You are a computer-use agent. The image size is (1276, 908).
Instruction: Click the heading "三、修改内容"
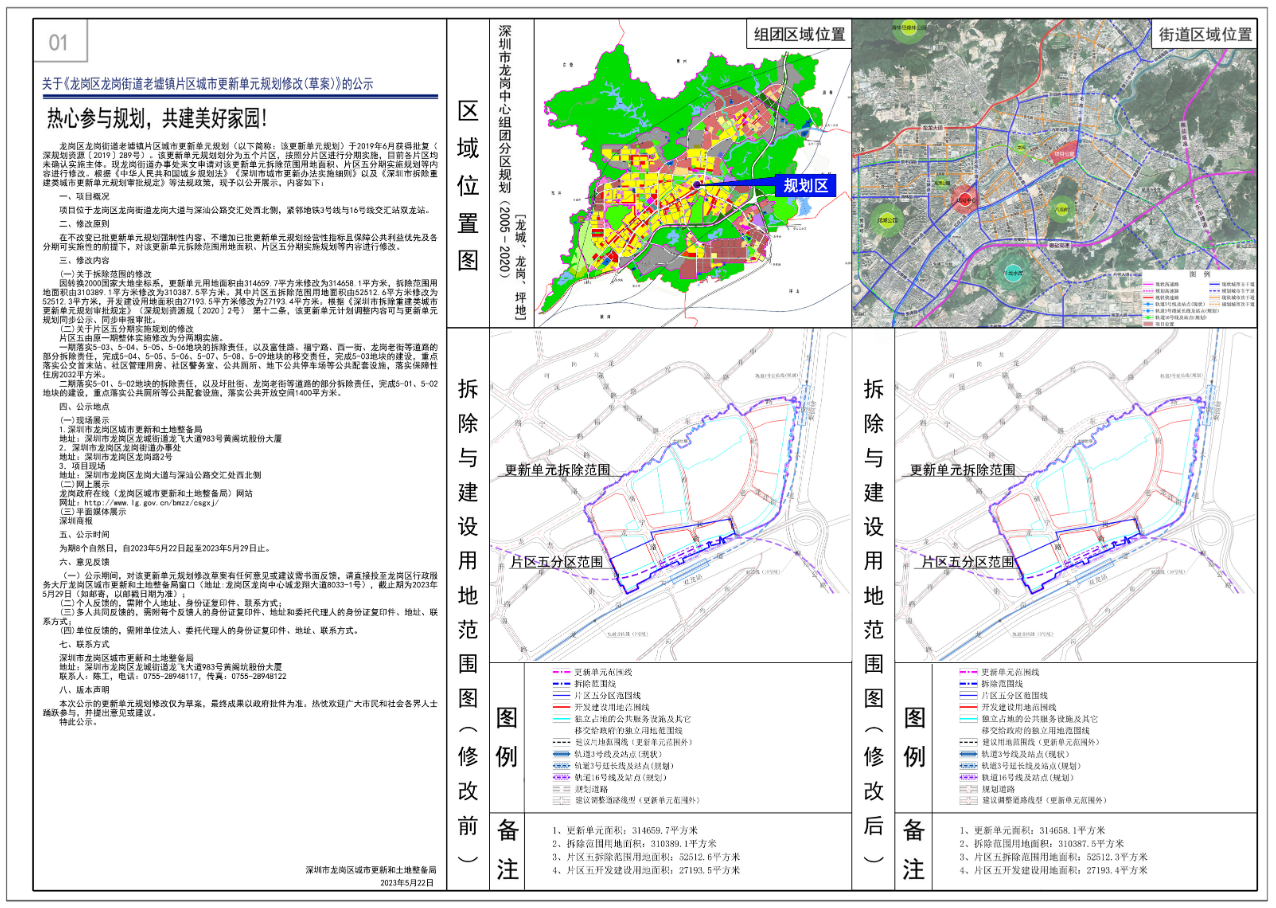tap(84, 259)
